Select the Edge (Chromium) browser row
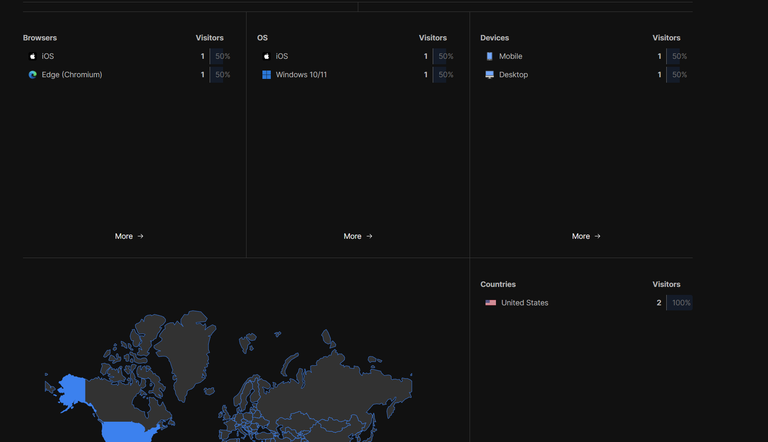This screenshot has height=442, width=768. point(129,74)
